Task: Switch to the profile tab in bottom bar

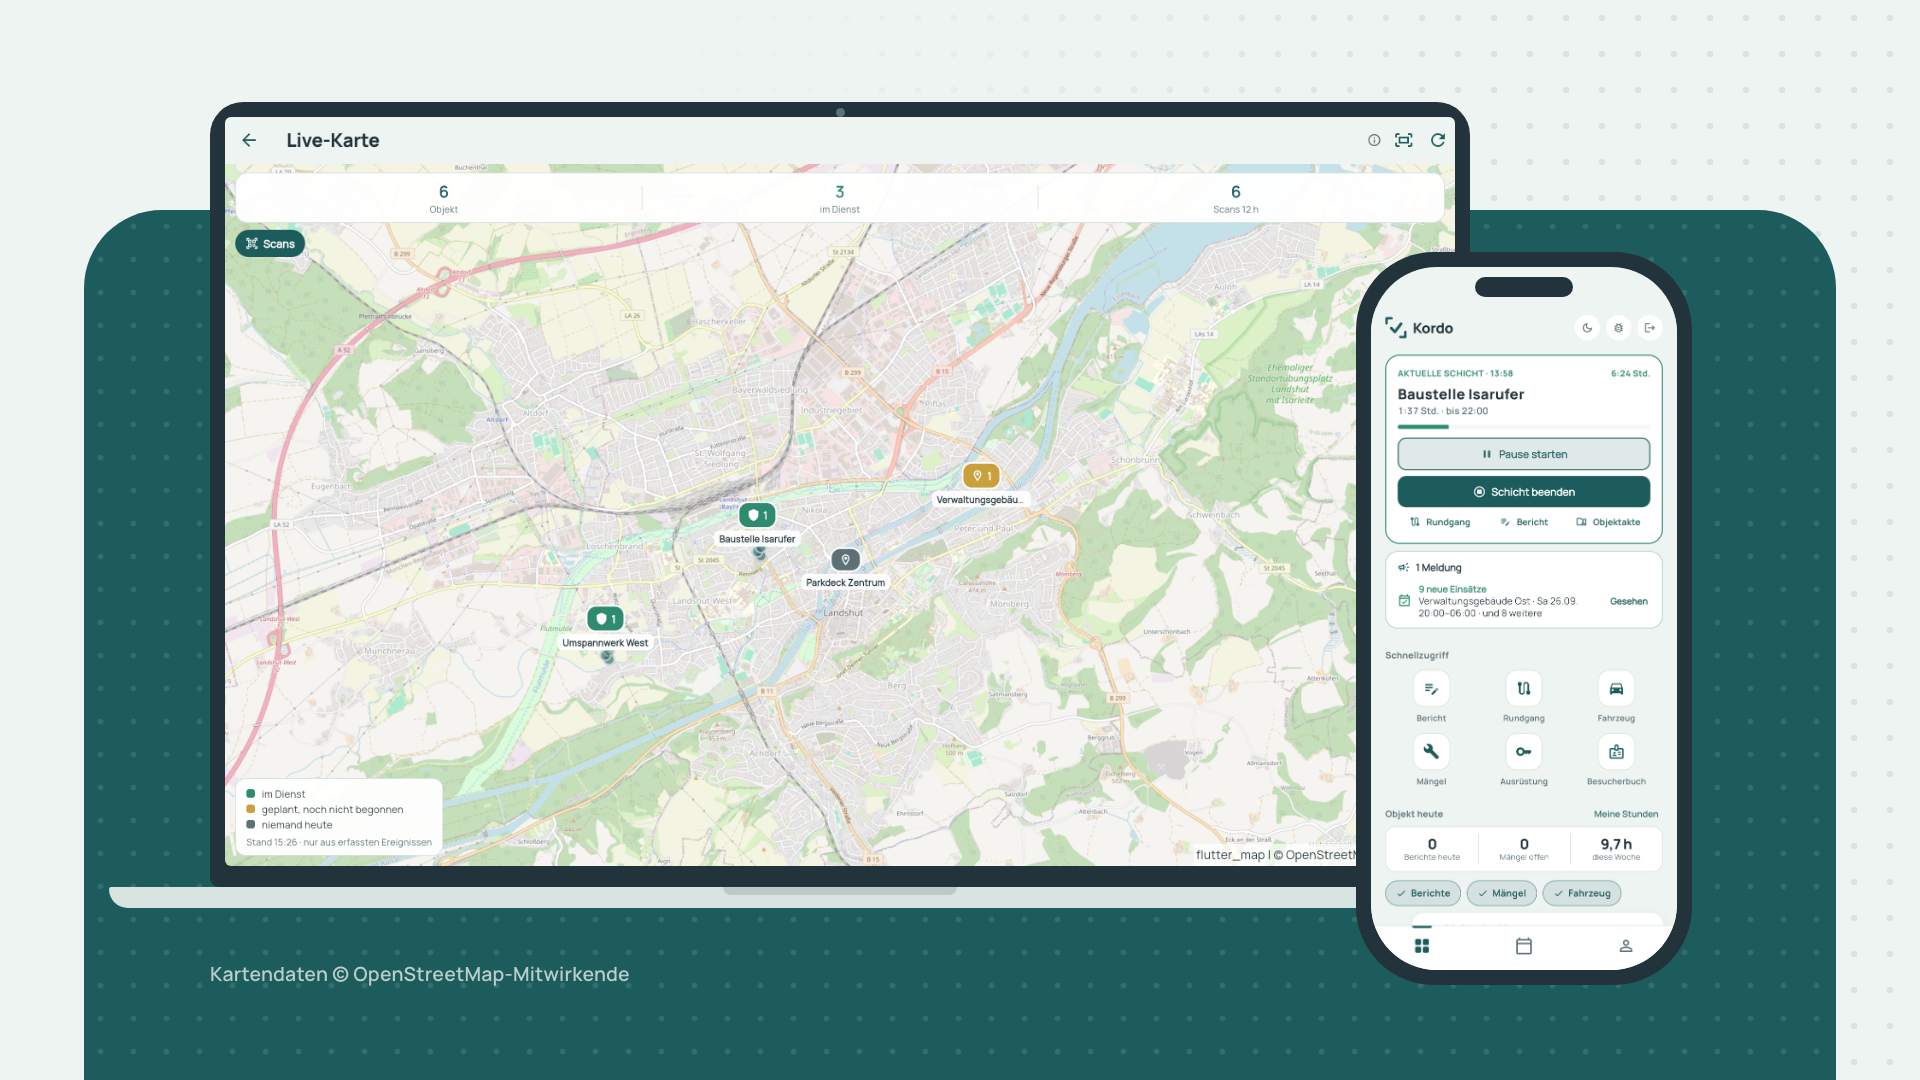Action: pos(1626,946)
